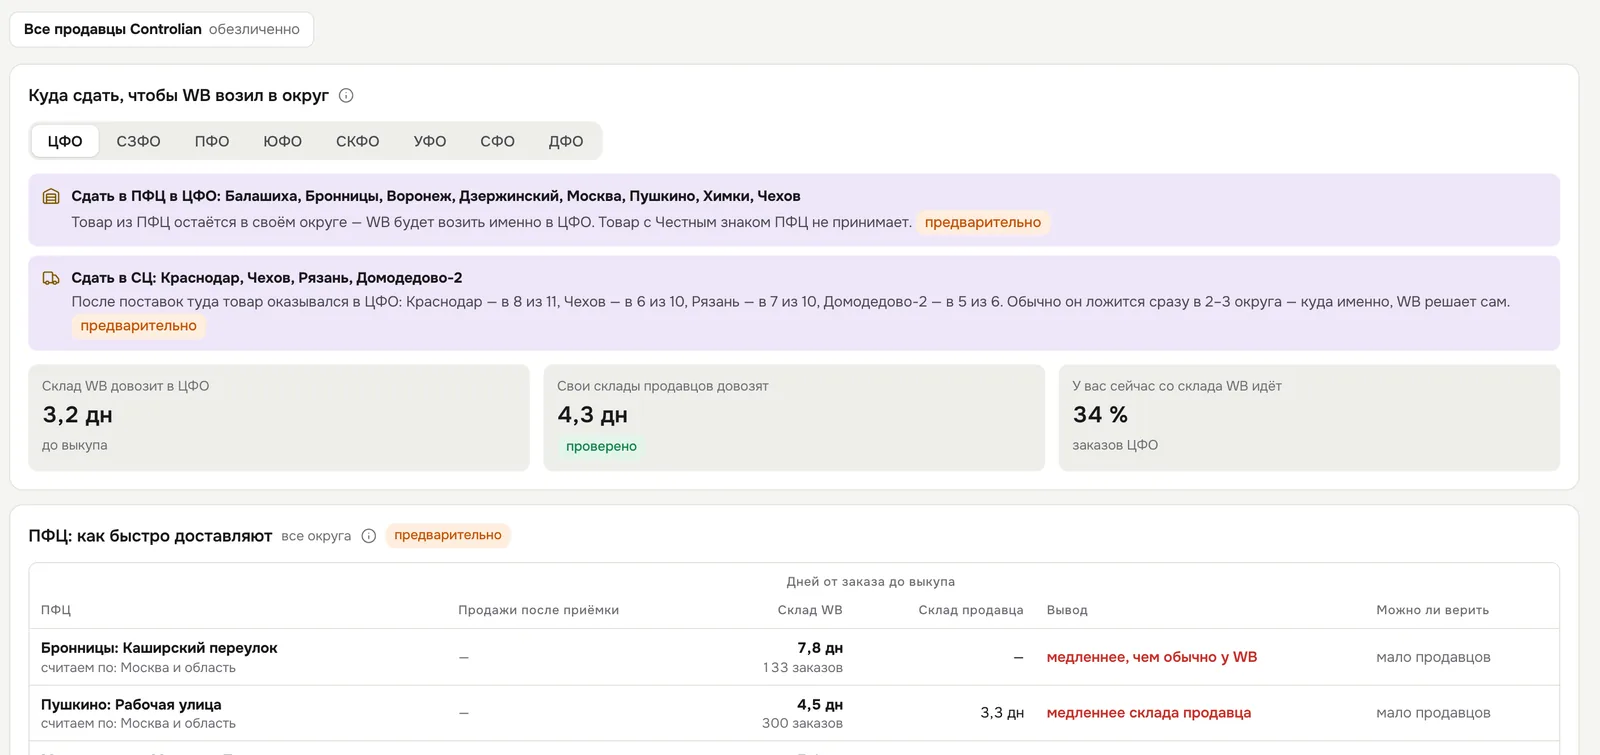The image size is (1600, 755).
Task: Click 'мало продавцов' in the Пушкино row
Action: 1433,713
